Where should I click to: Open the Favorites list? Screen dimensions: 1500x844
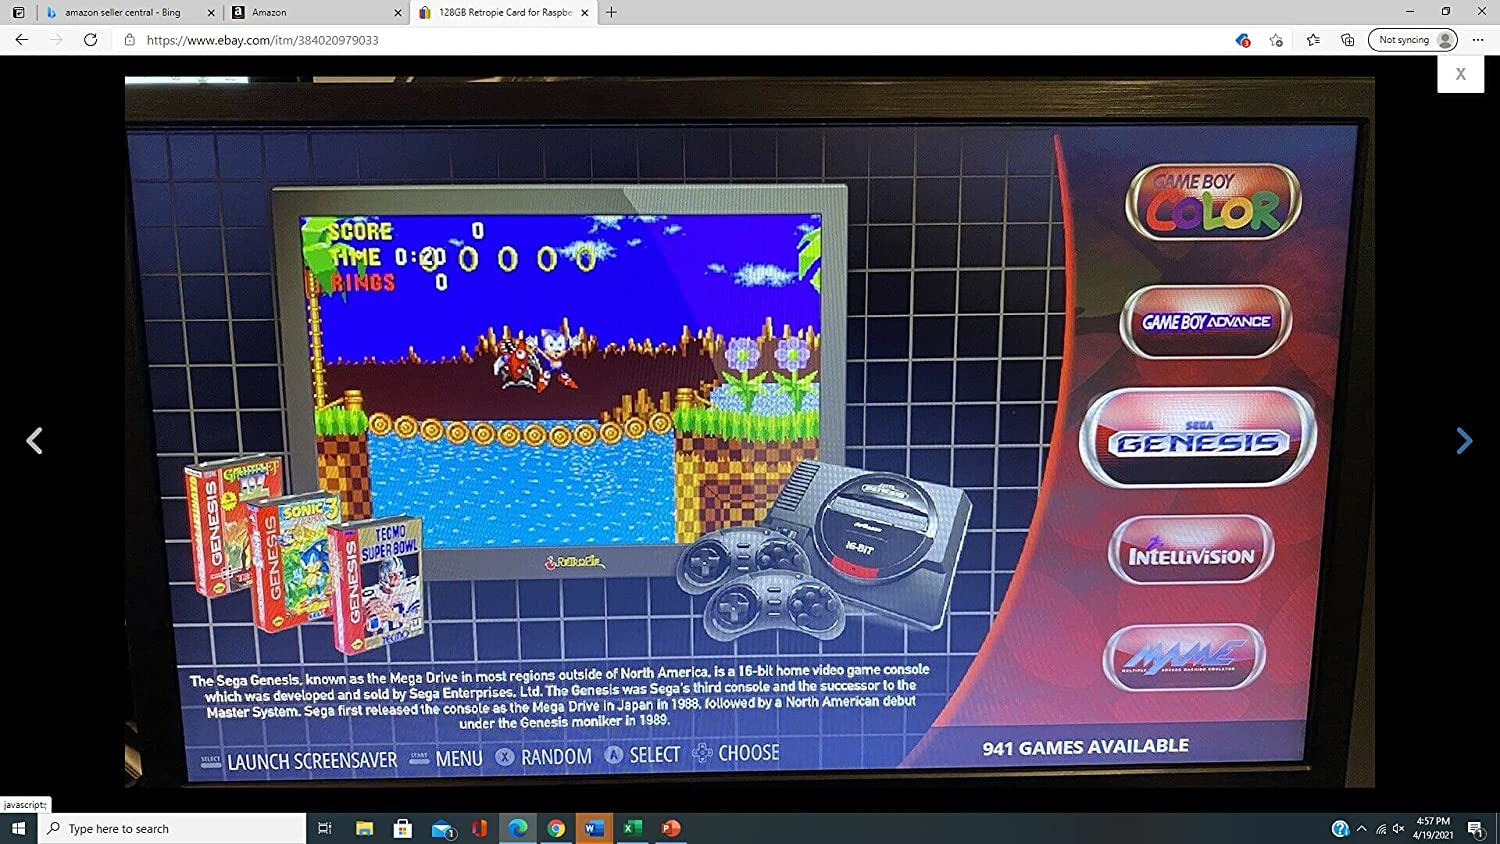1313,40
